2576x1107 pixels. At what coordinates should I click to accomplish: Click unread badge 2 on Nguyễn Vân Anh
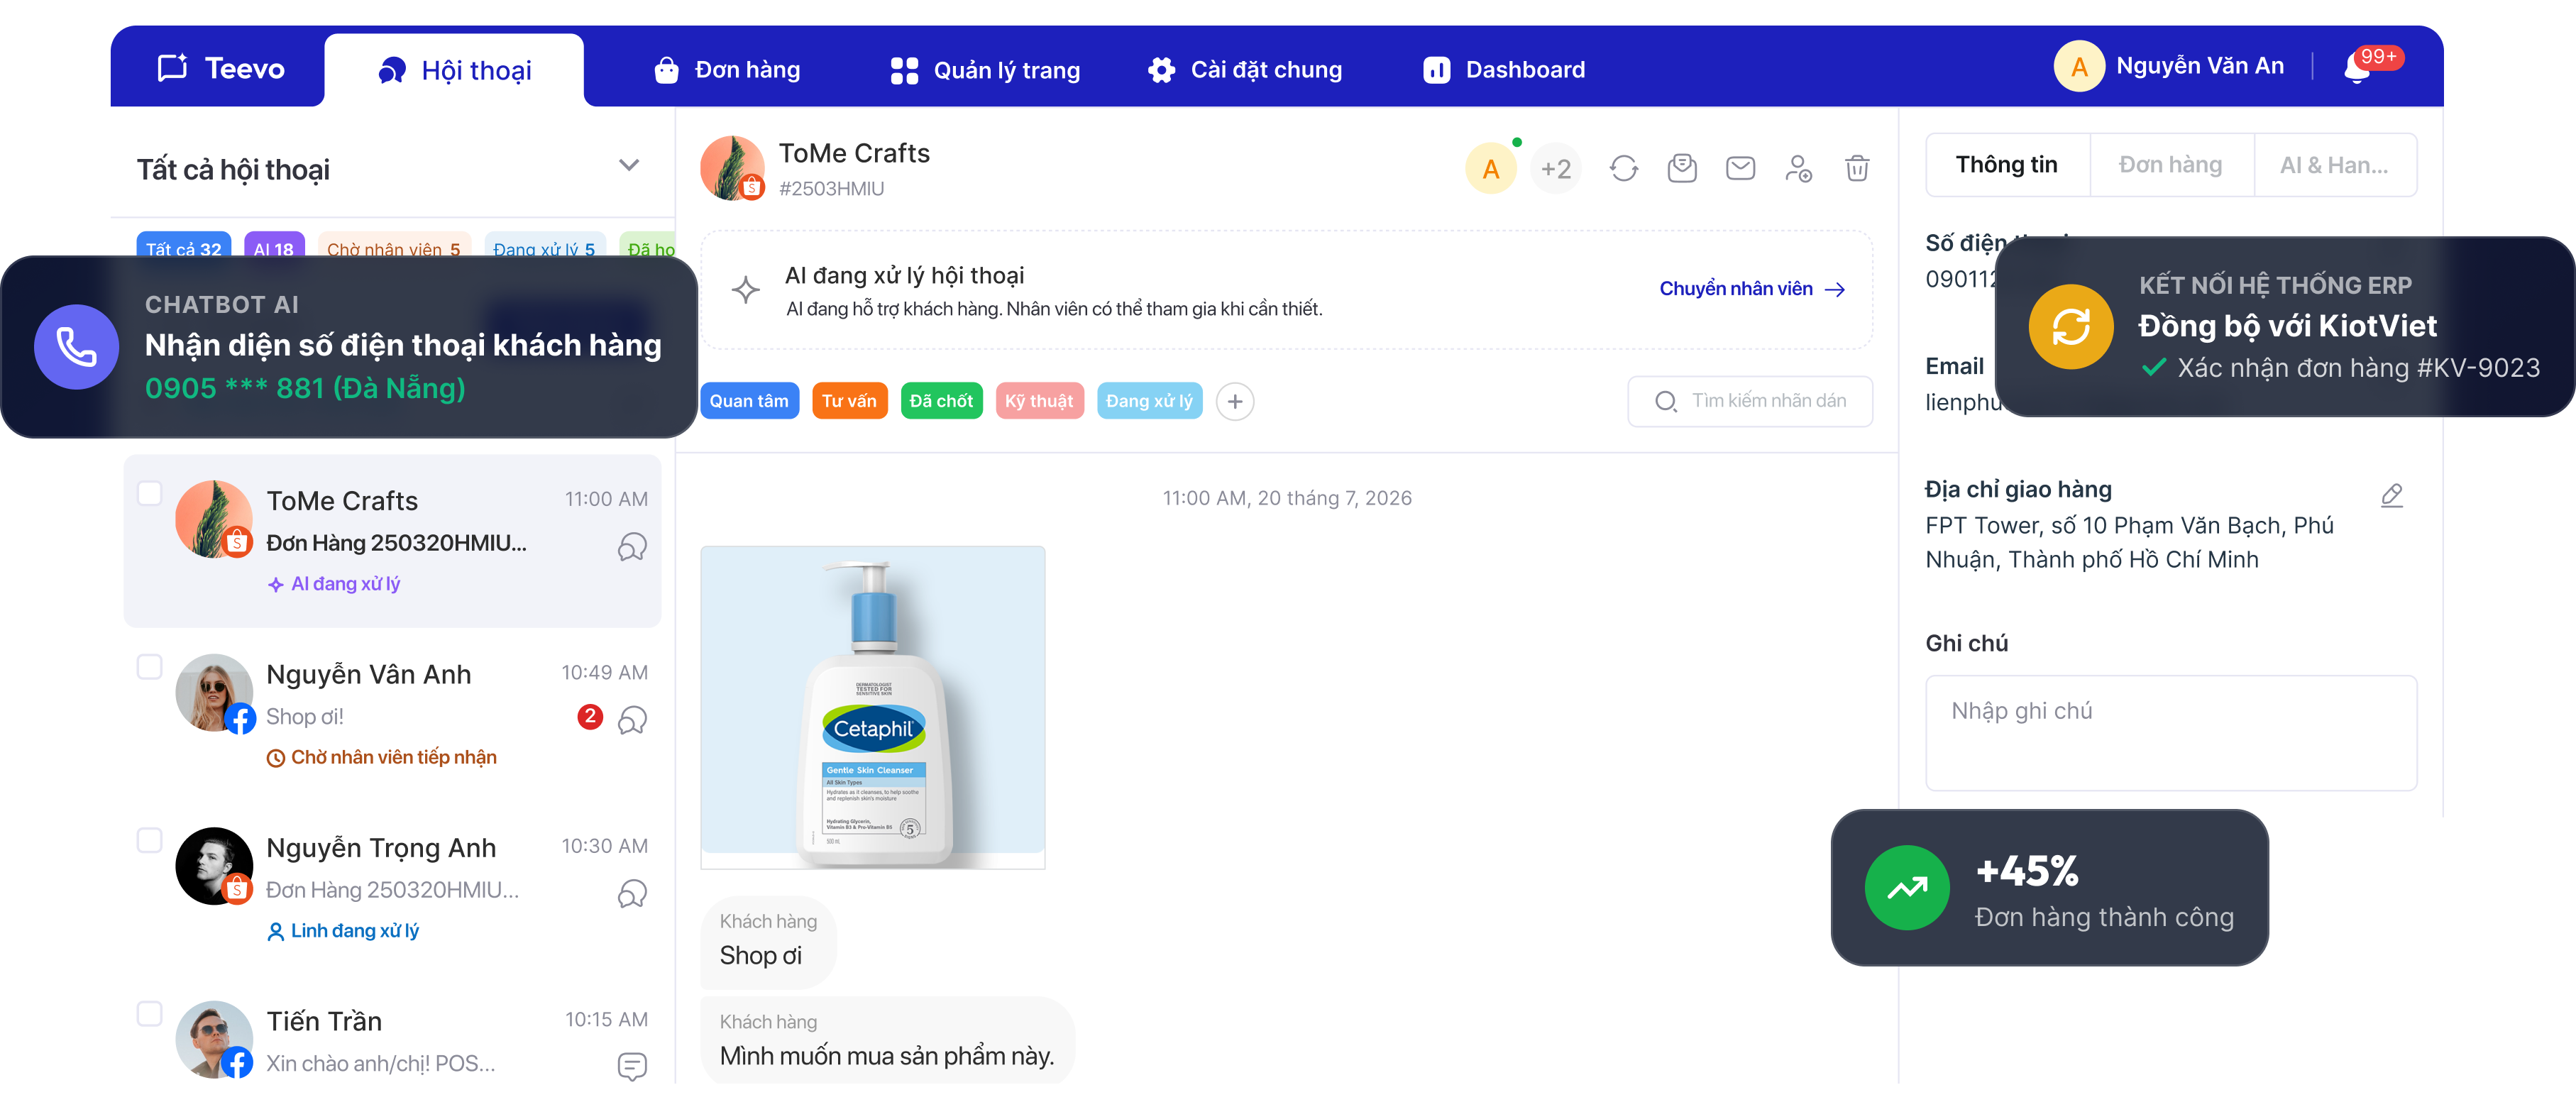point(590,716)
